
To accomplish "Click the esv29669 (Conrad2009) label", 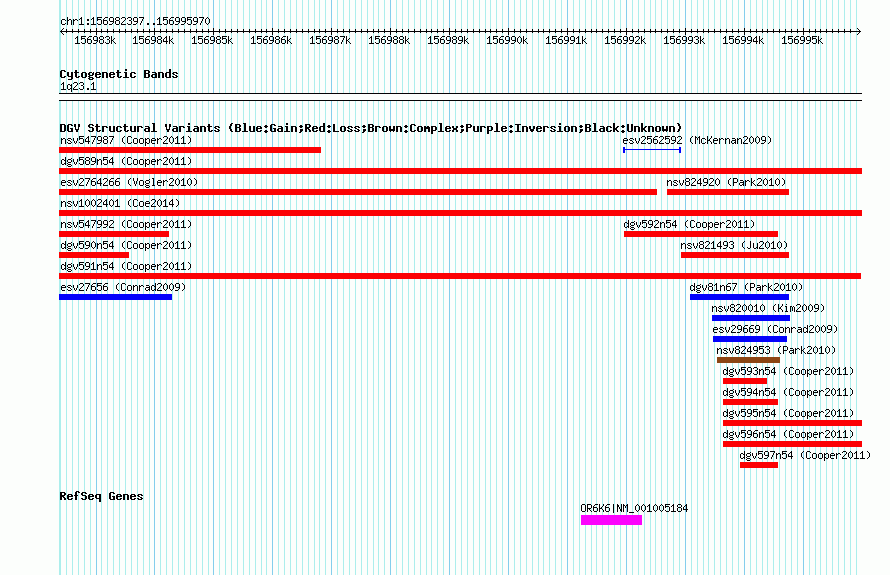I will click(775, 329).
